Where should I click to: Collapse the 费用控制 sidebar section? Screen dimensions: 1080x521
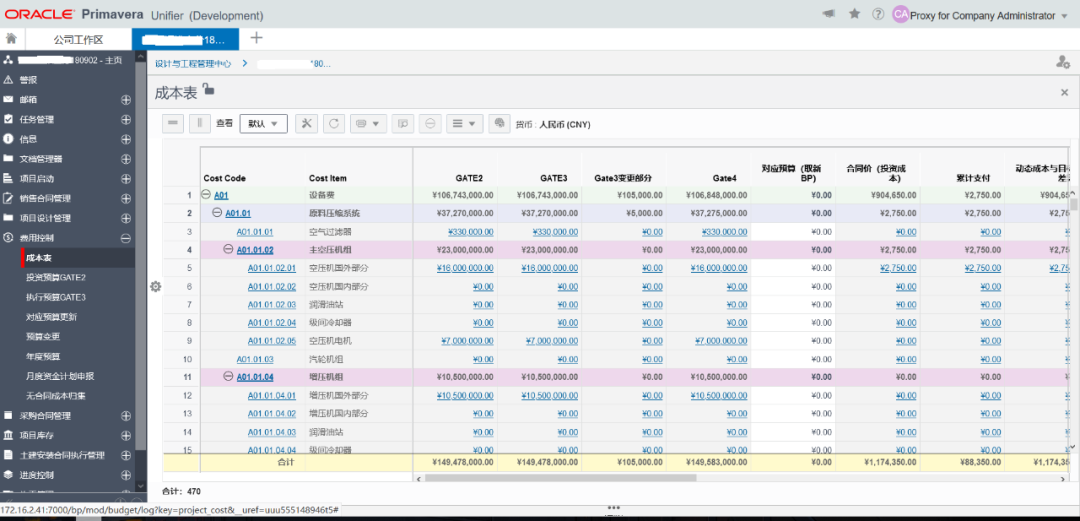125,238
